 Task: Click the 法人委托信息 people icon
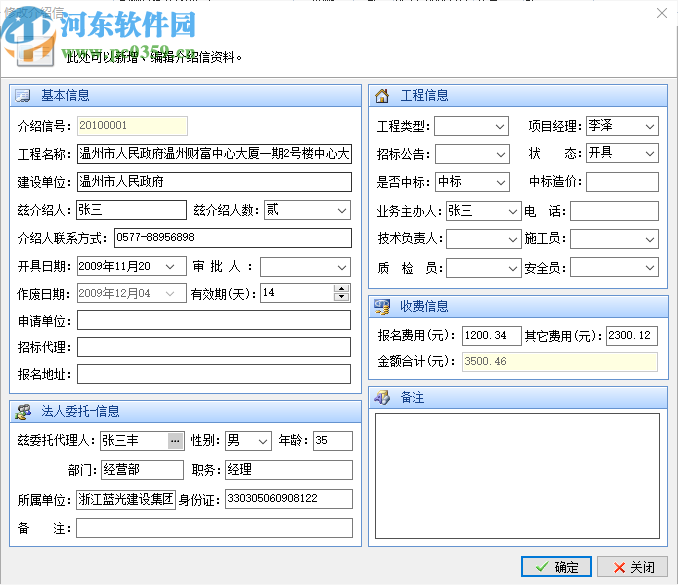coord(23,411)
